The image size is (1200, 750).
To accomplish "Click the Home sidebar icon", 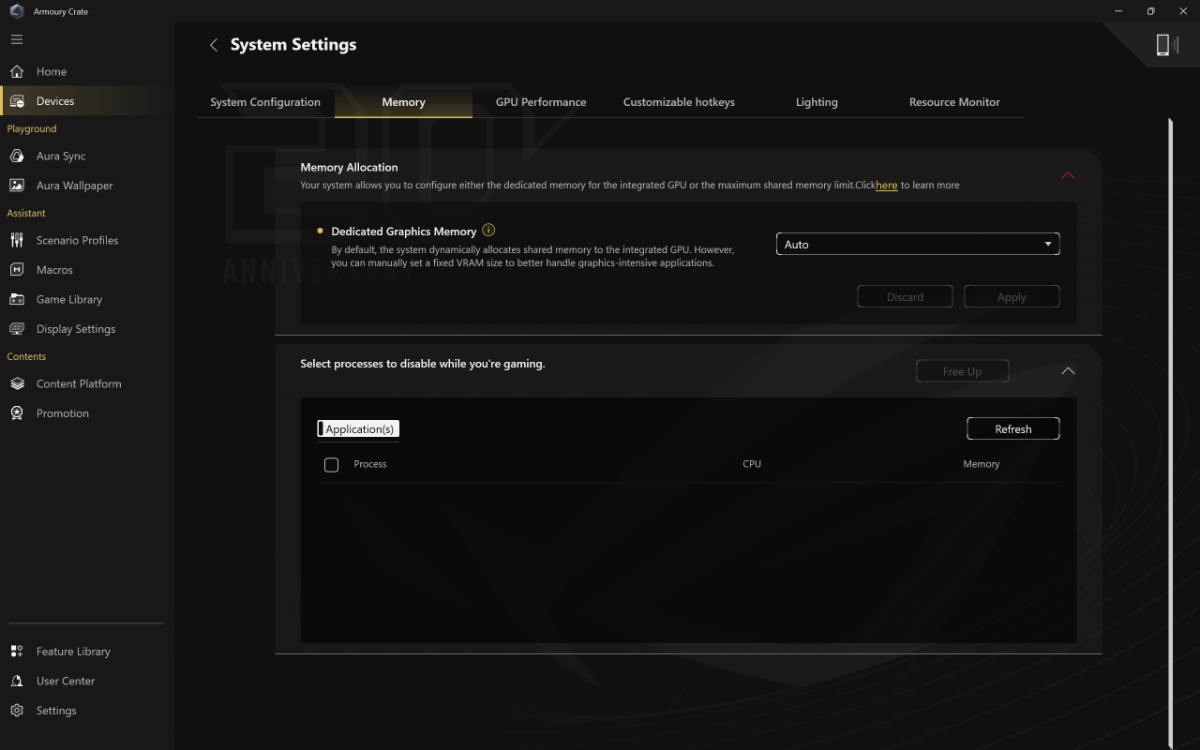I will click(16, 72).
